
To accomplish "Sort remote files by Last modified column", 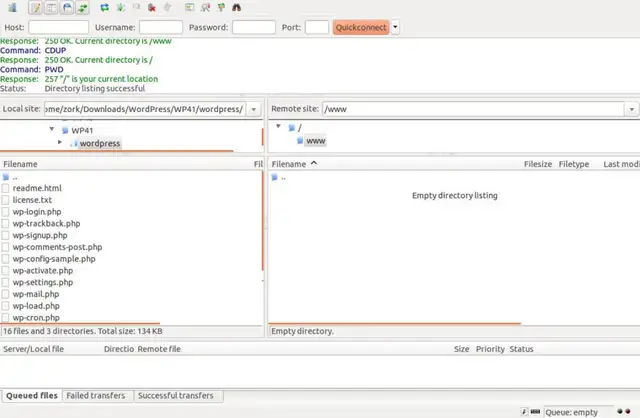I will 621,164.
